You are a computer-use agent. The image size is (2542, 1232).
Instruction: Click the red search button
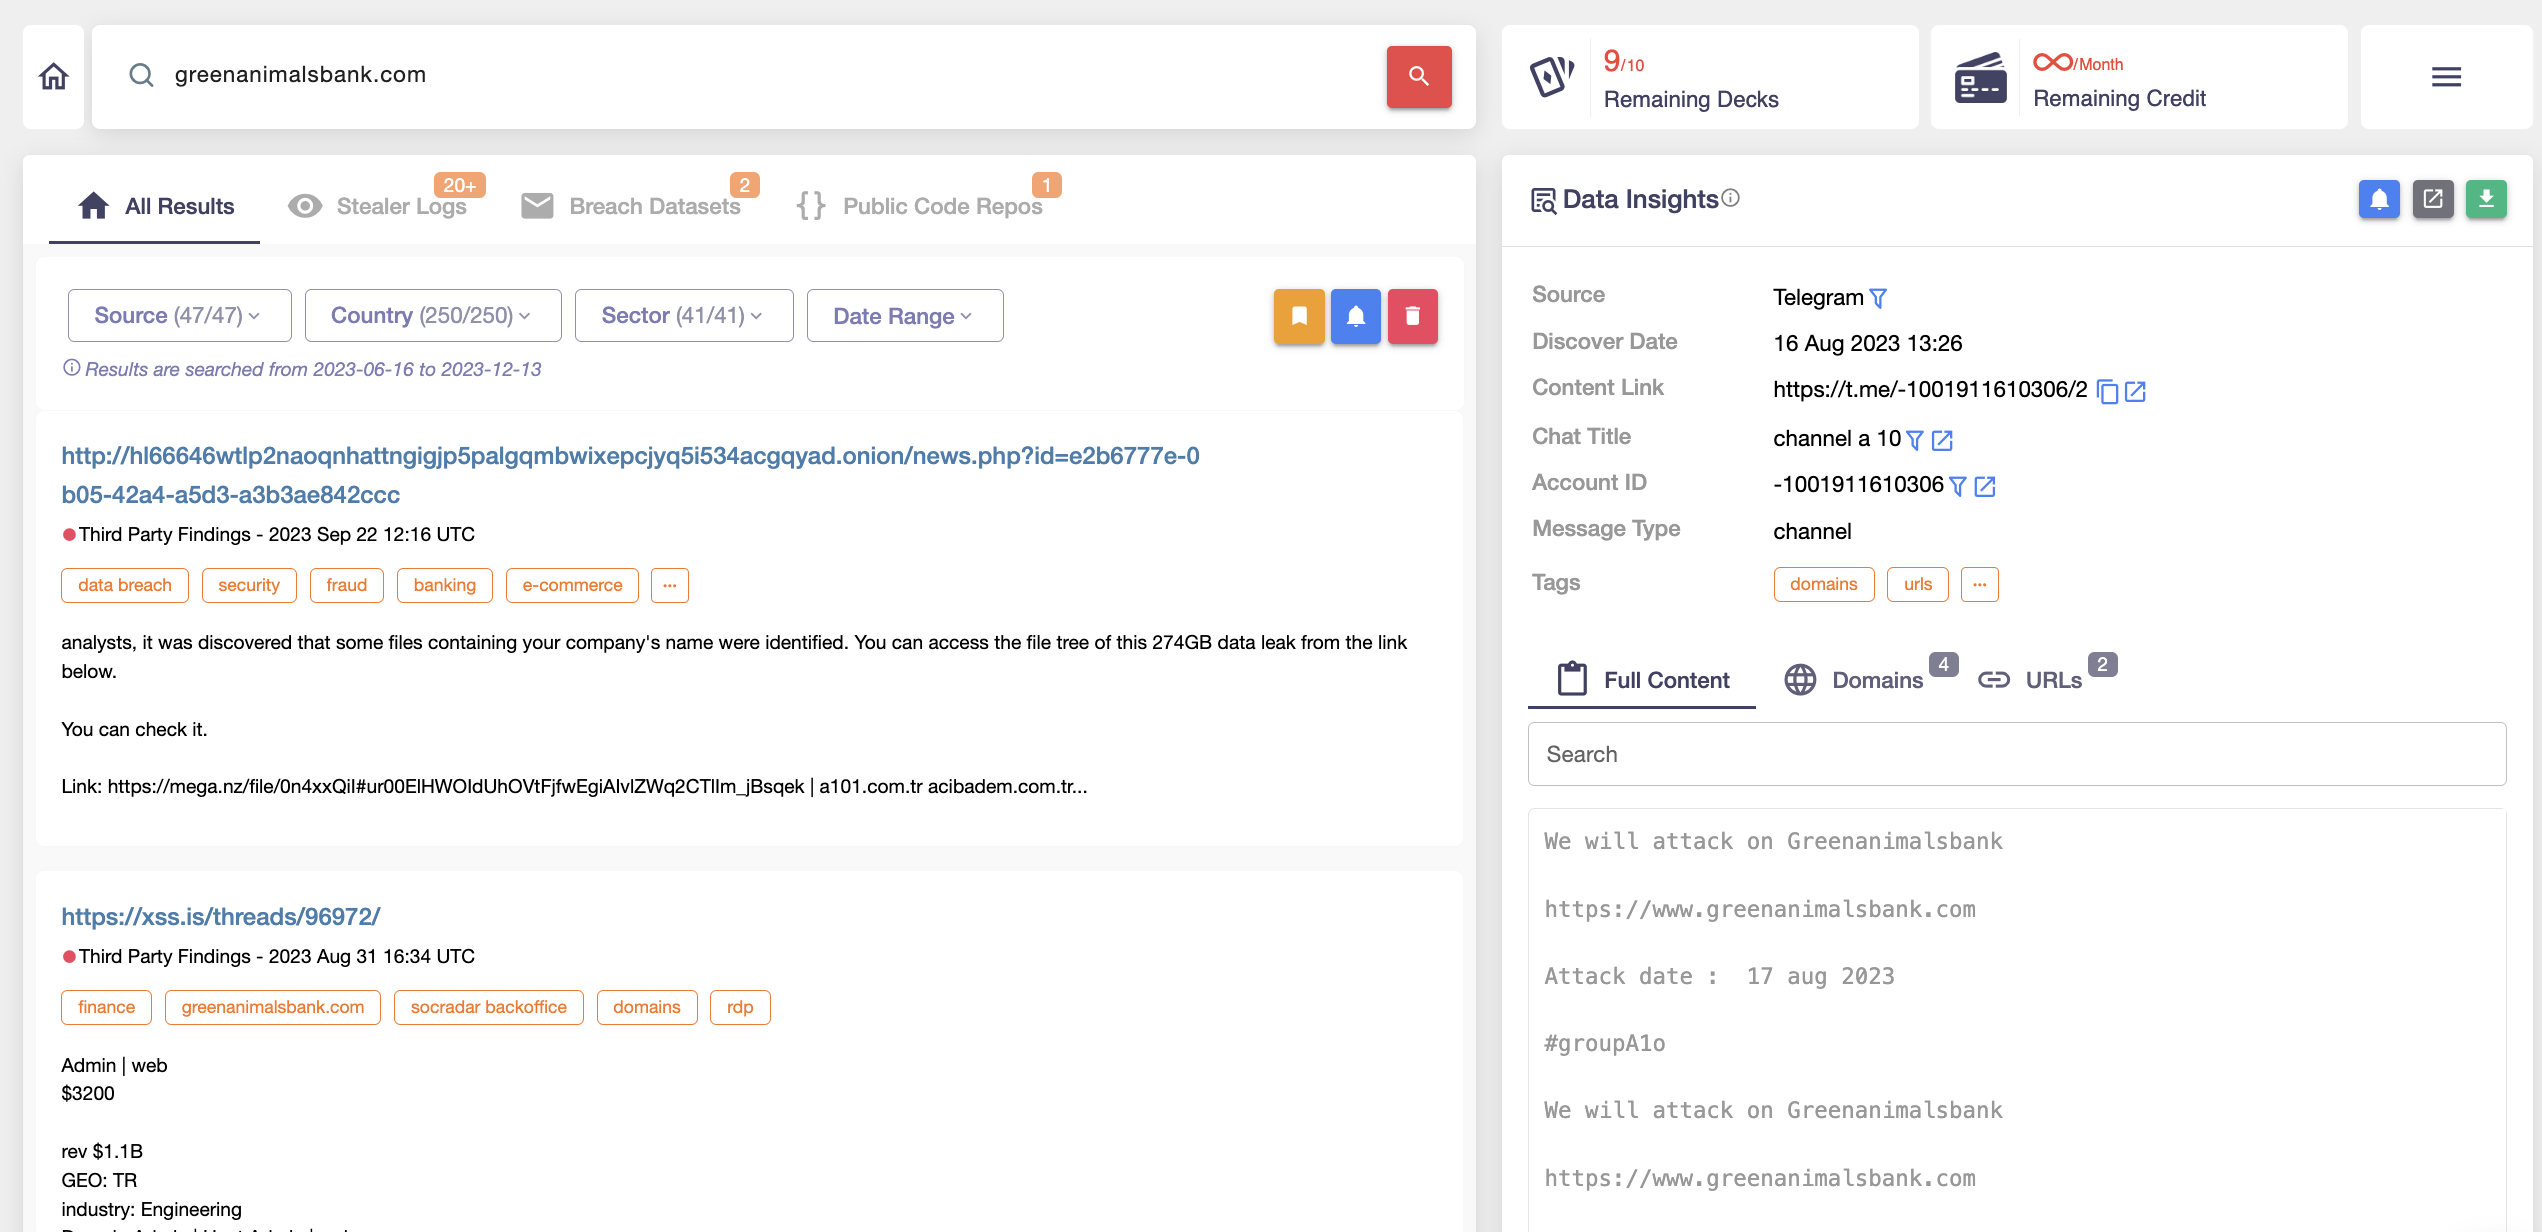point(1418,77)
